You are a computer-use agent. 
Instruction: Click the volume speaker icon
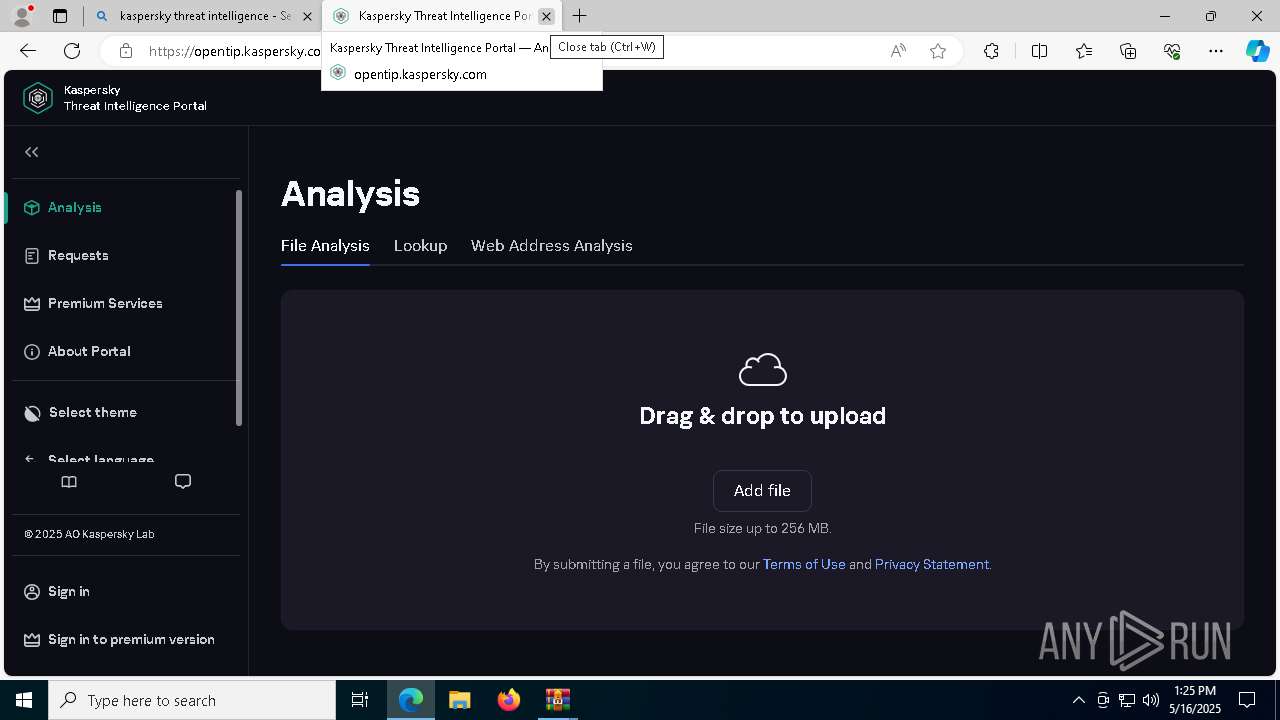click(x=1150, y=700)
